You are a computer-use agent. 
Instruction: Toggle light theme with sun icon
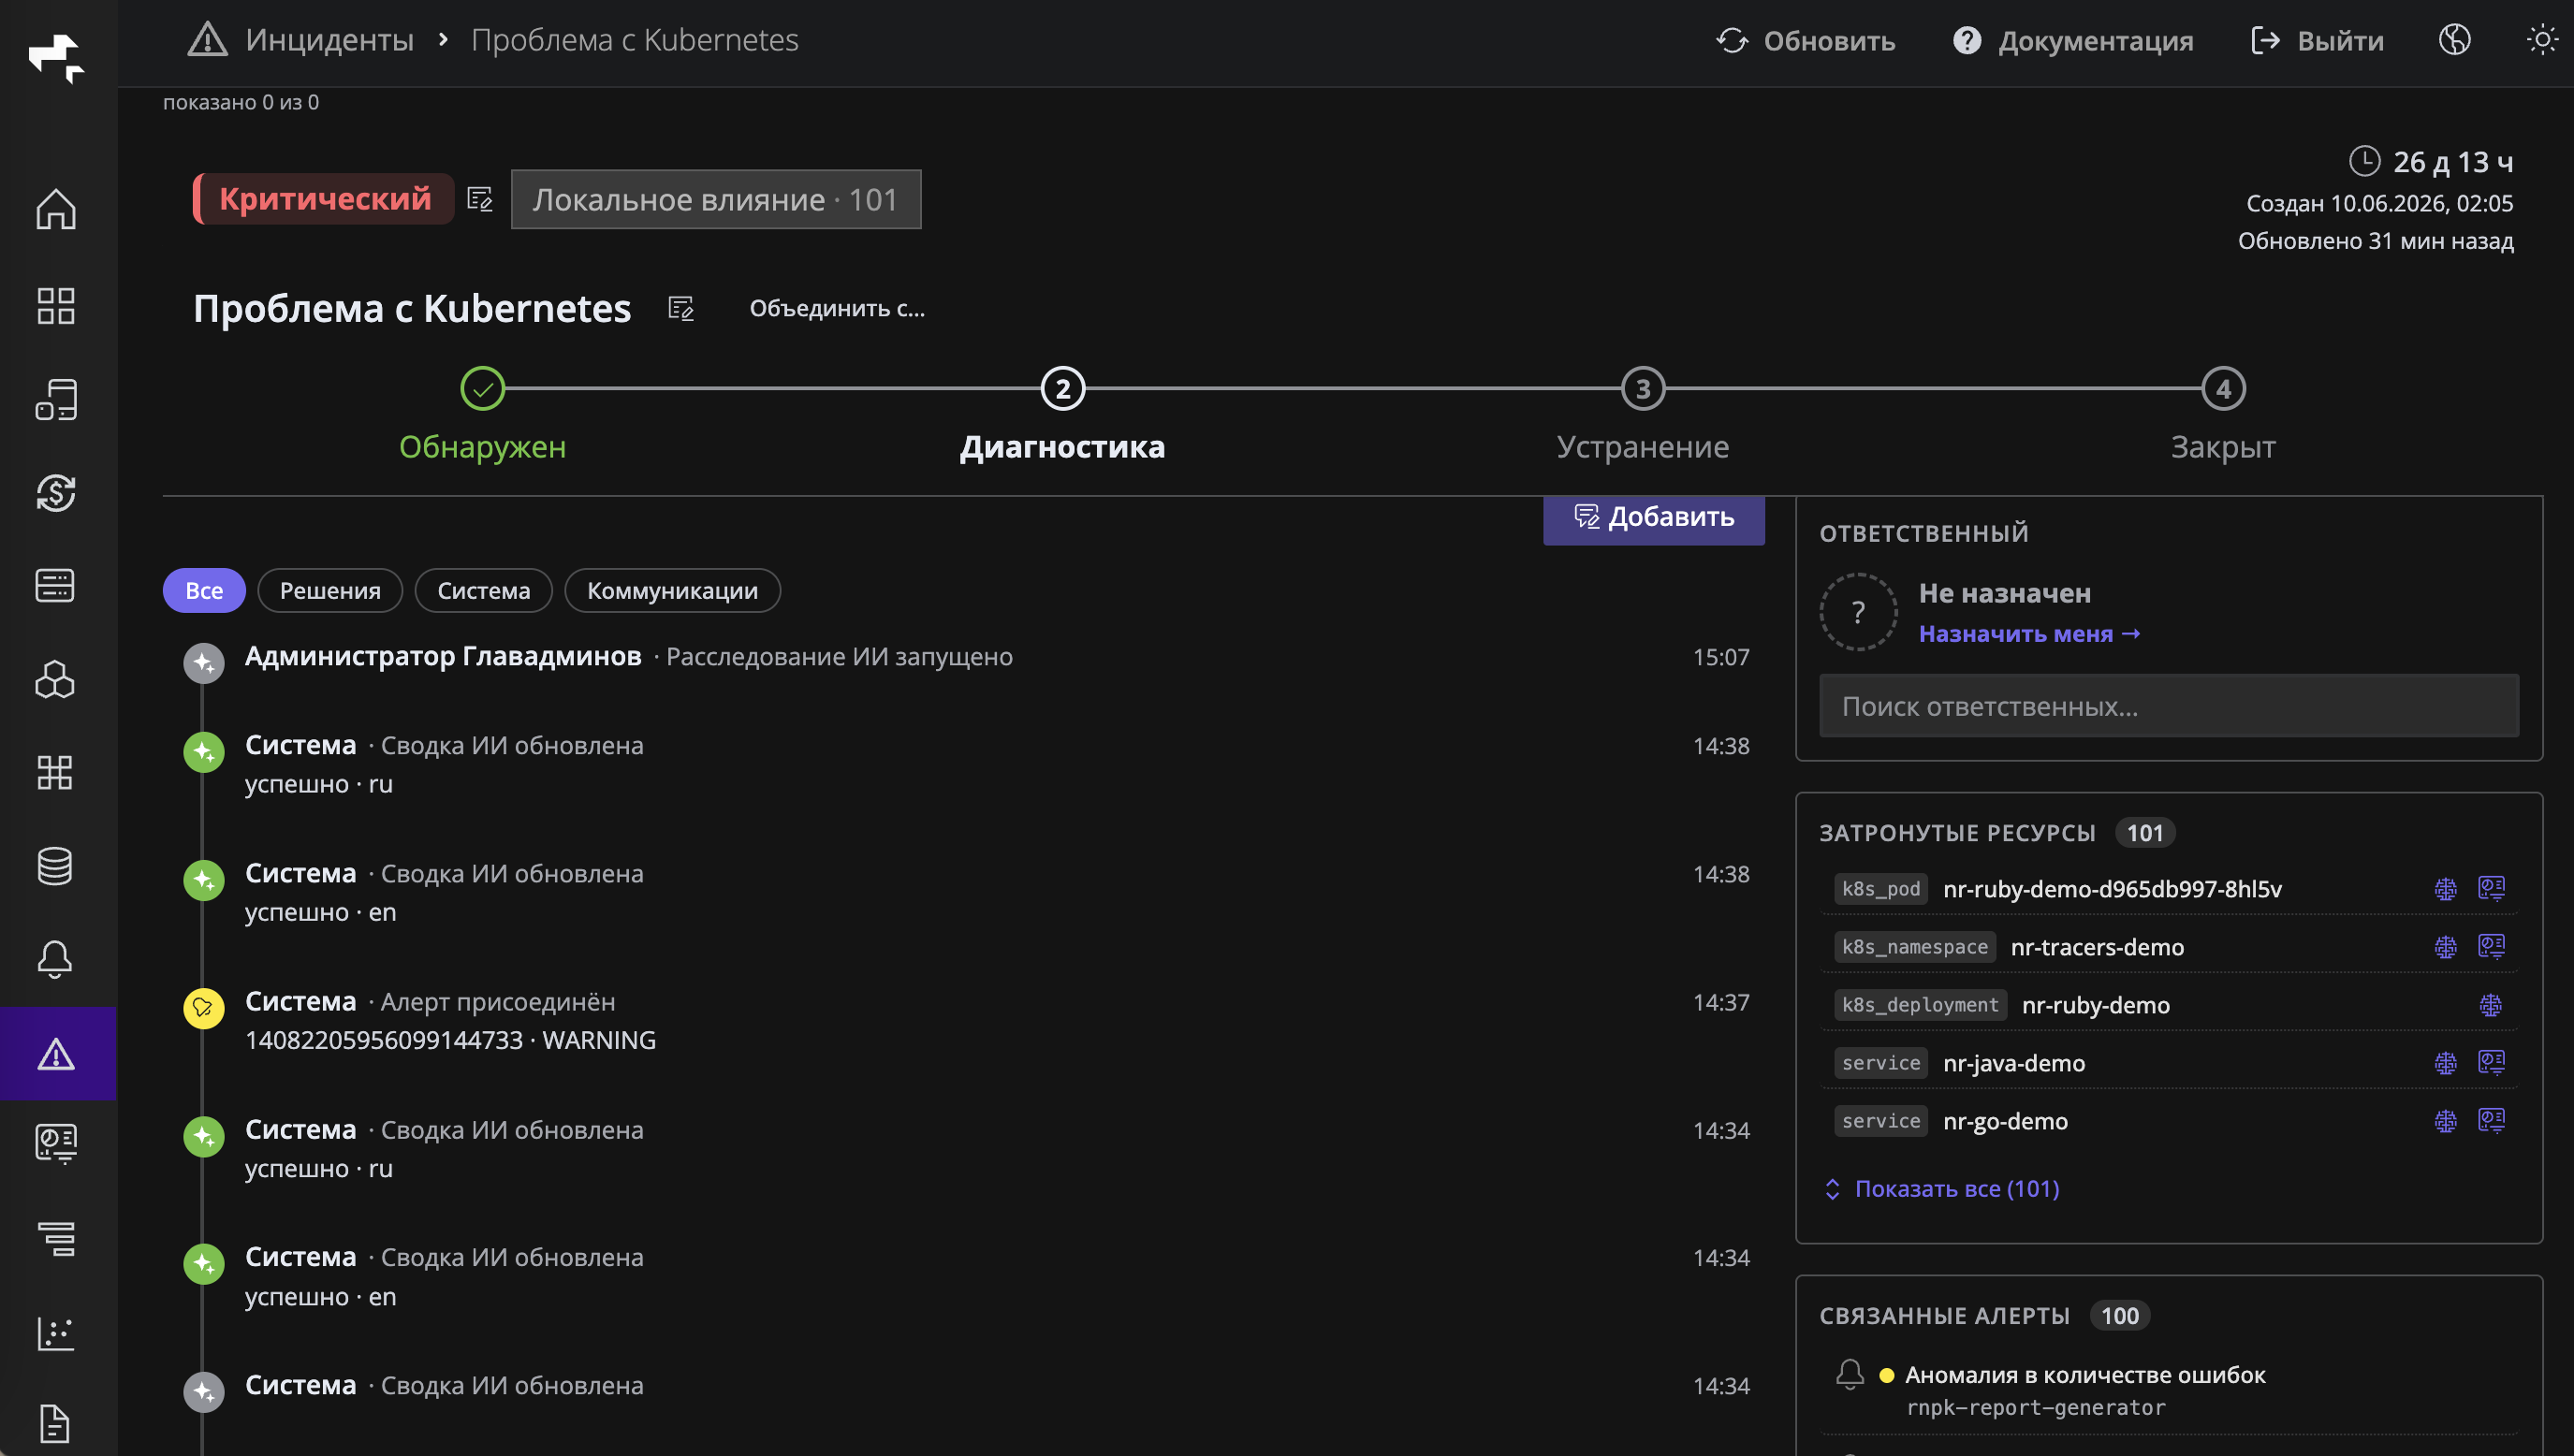[x=2542, y=40]
